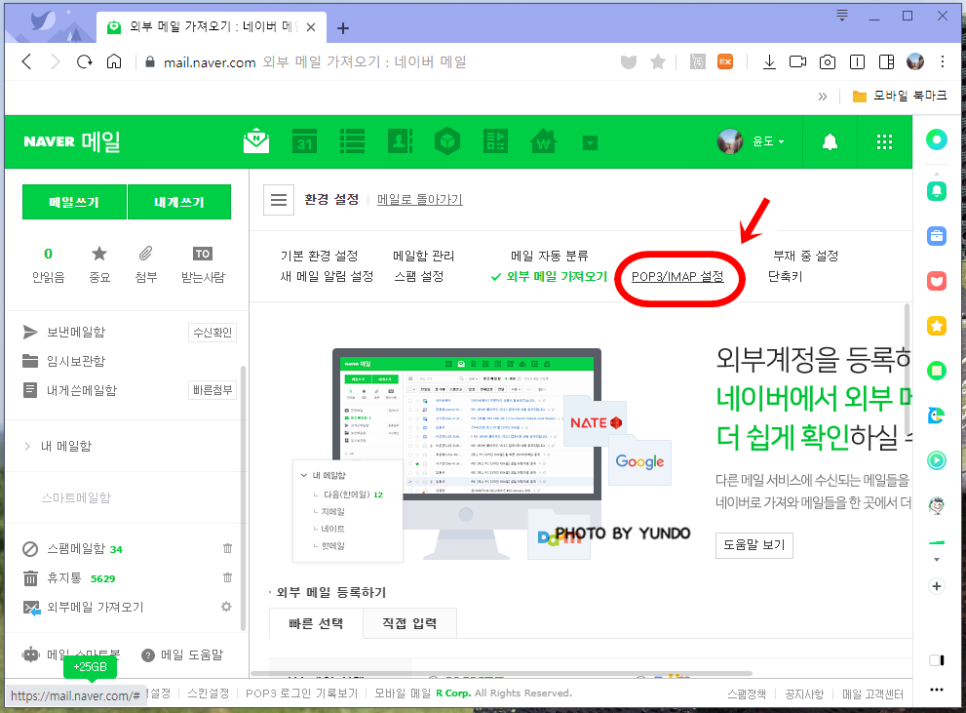The width and height of the screenshot is (966, 713).
Task: Show unread mail via 안읽음 counter
Action: tap(48, 266)
